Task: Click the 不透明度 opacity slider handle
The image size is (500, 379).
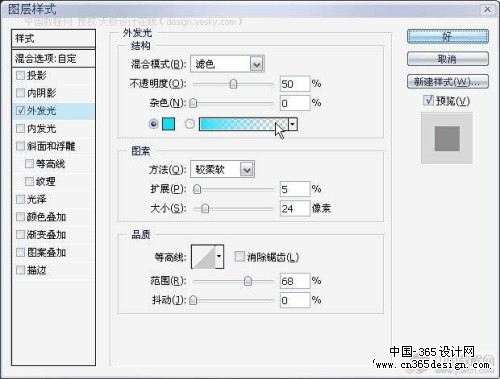Action: [233, 84]
